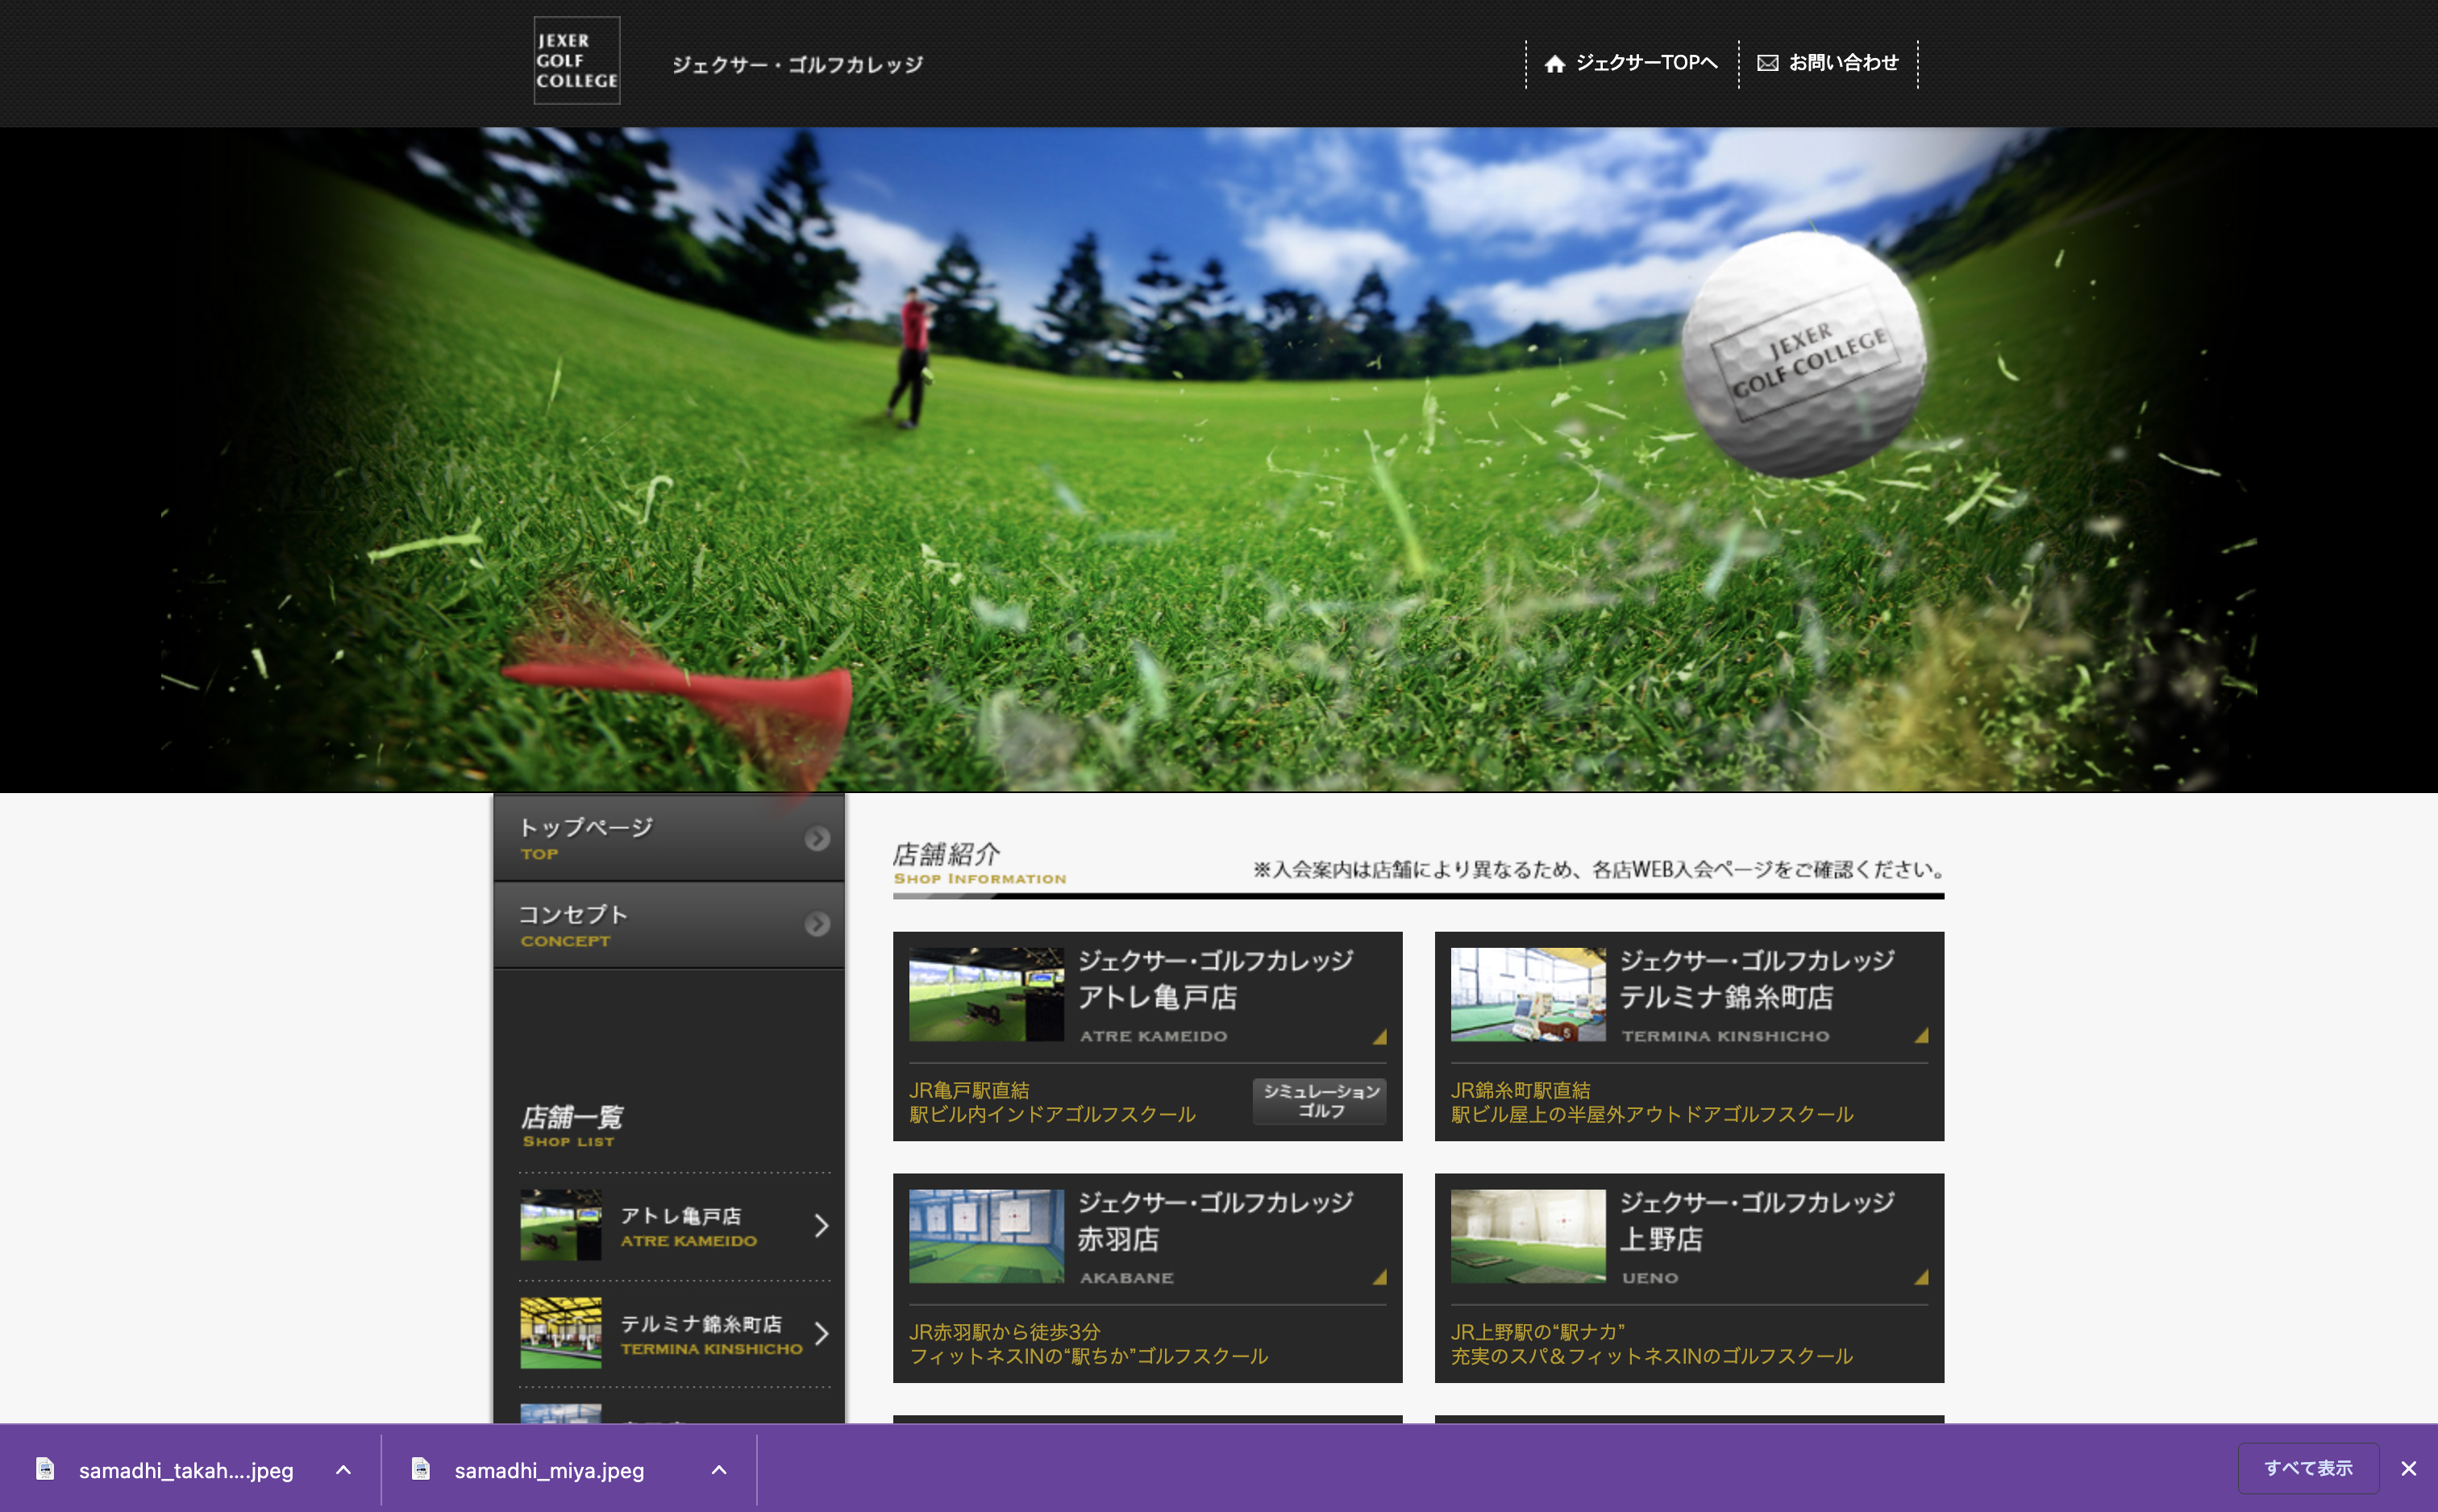Click the テルミナ錦糸町店 sidebar thumbnail
2438x1512 pixels.
[561, 1334]
